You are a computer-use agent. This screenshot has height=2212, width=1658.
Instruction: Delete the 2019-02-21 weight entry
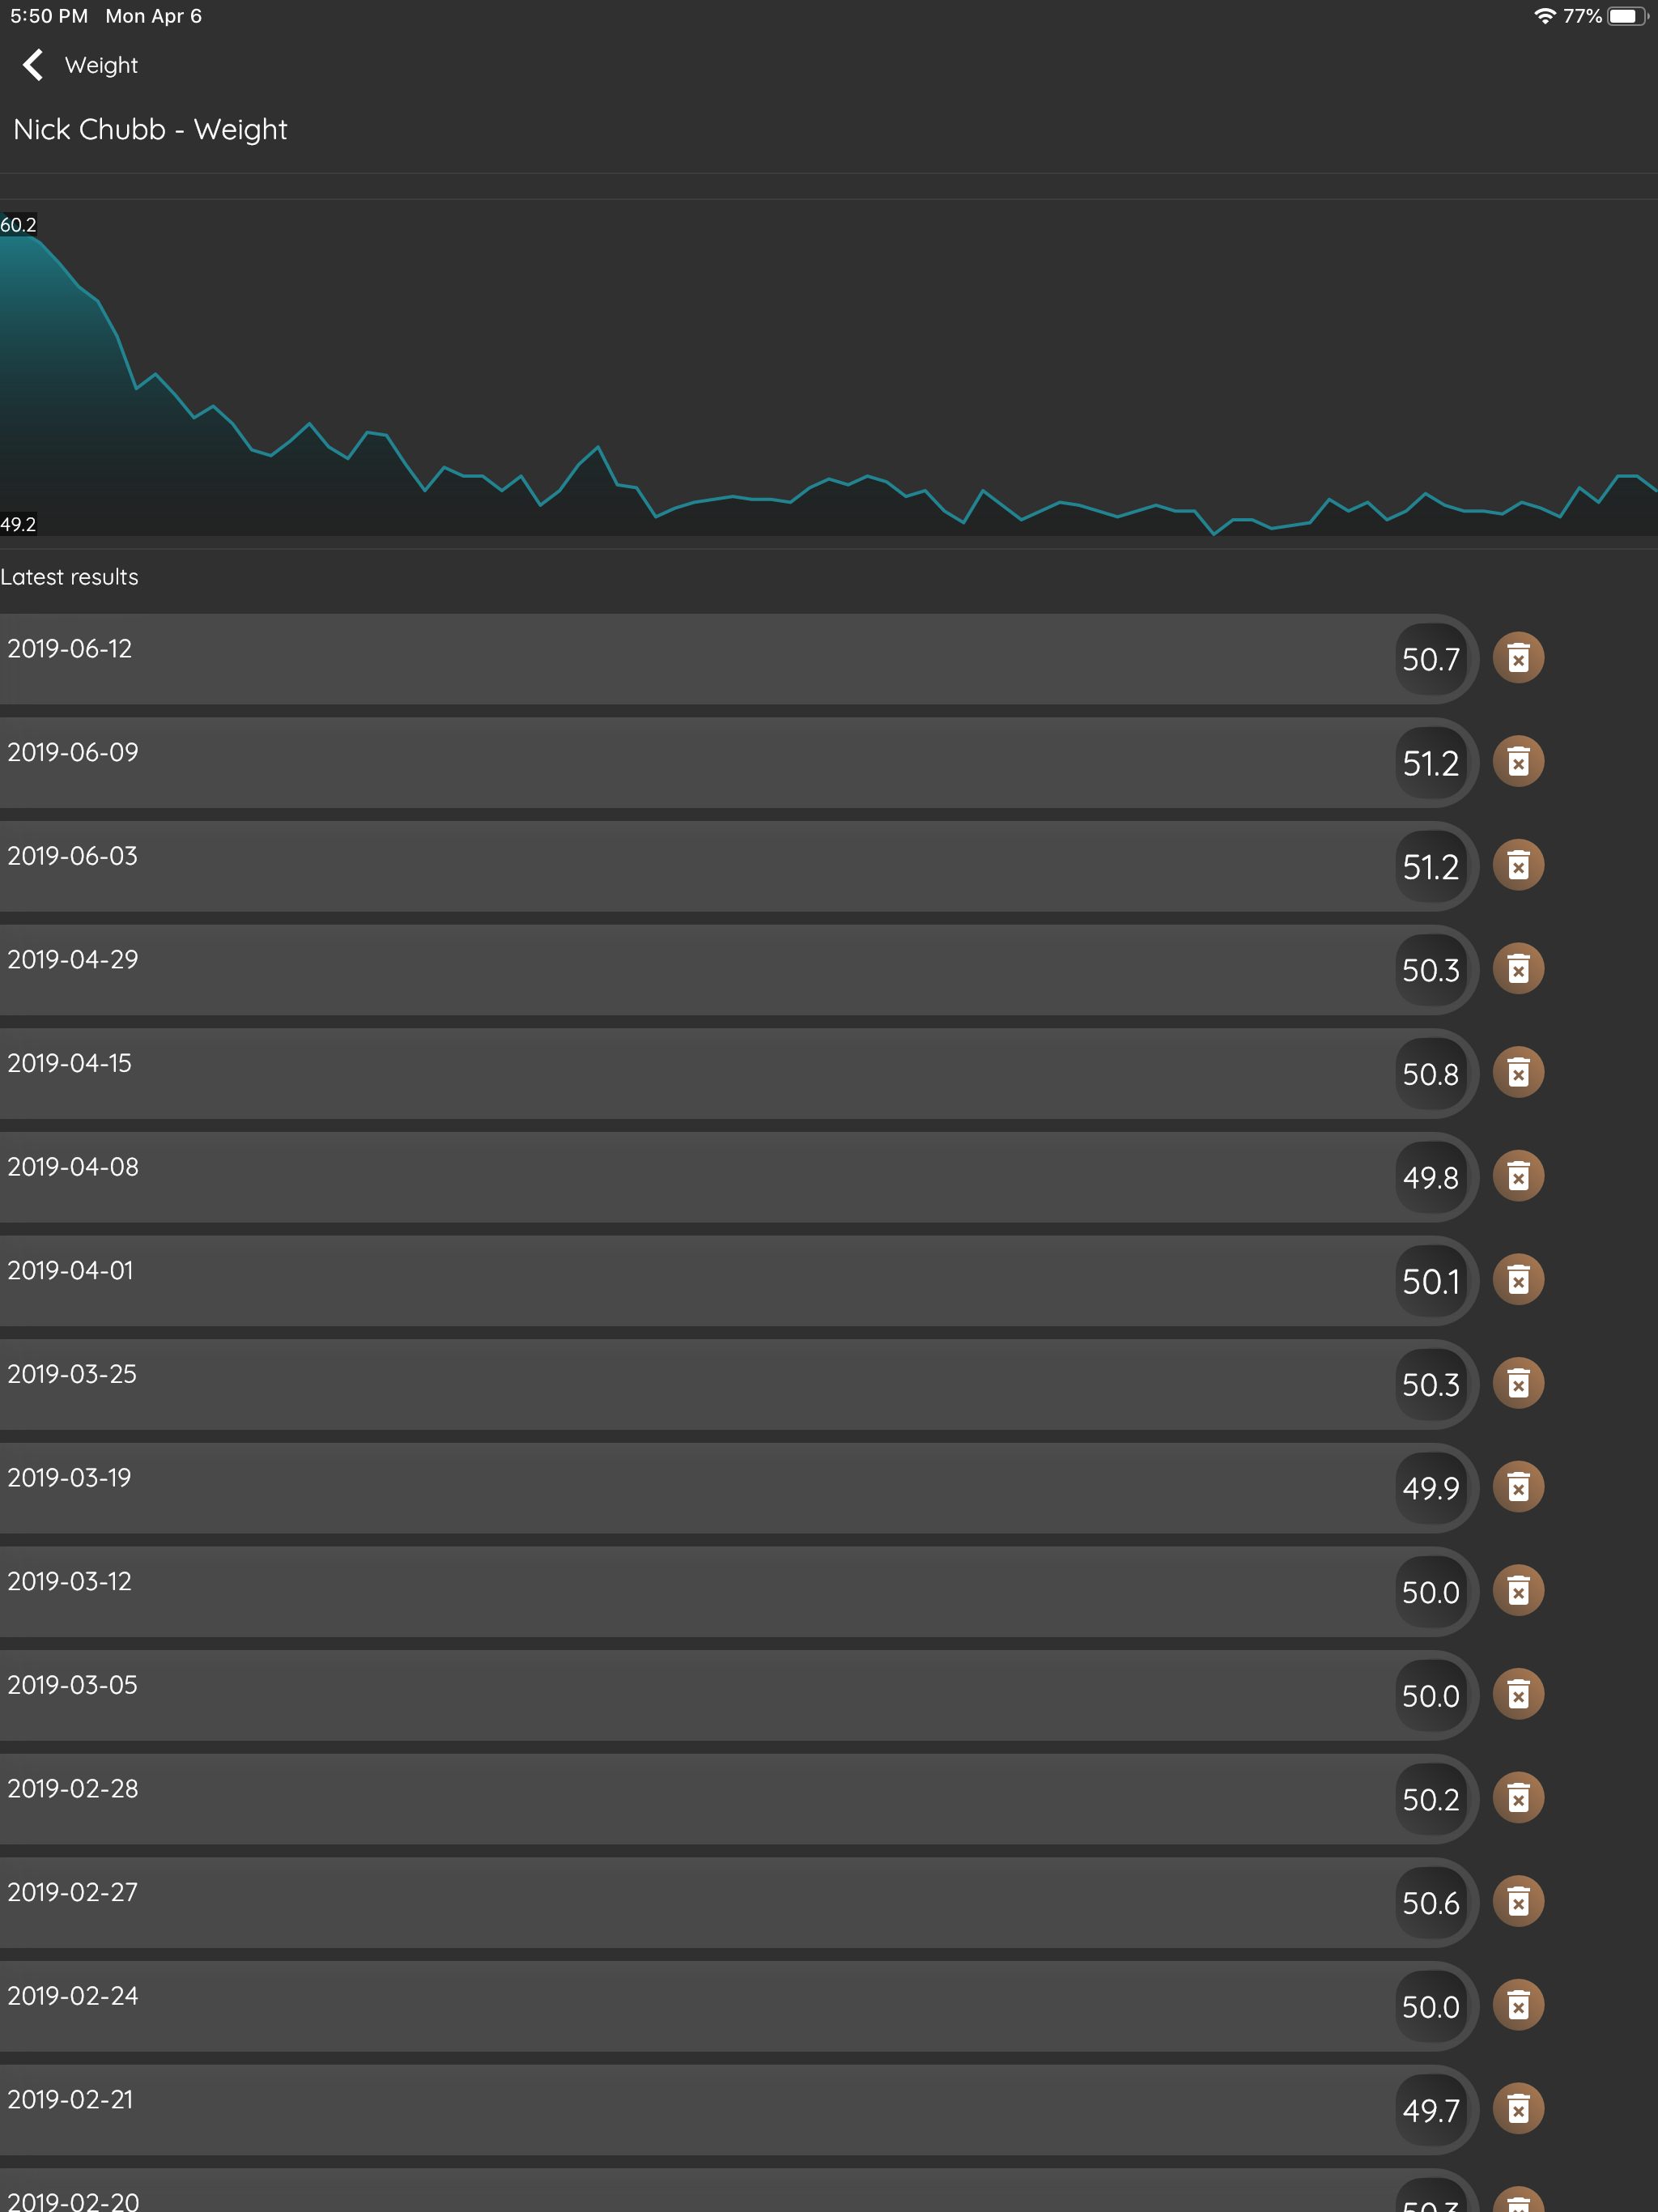[1517, 2109]
